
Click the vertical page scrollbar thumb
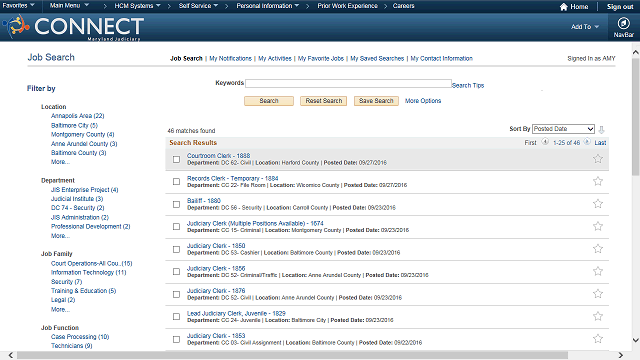coord(636,116)
